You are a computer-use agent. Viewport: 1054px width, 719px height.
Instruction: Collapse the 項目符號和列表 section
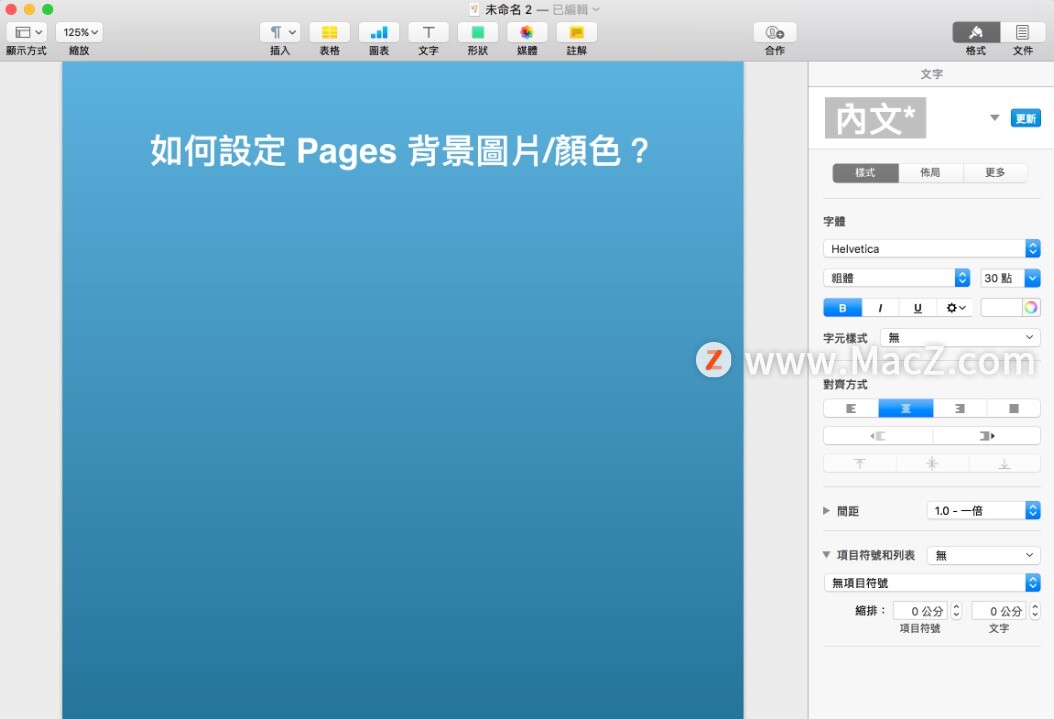pos(827,555)
